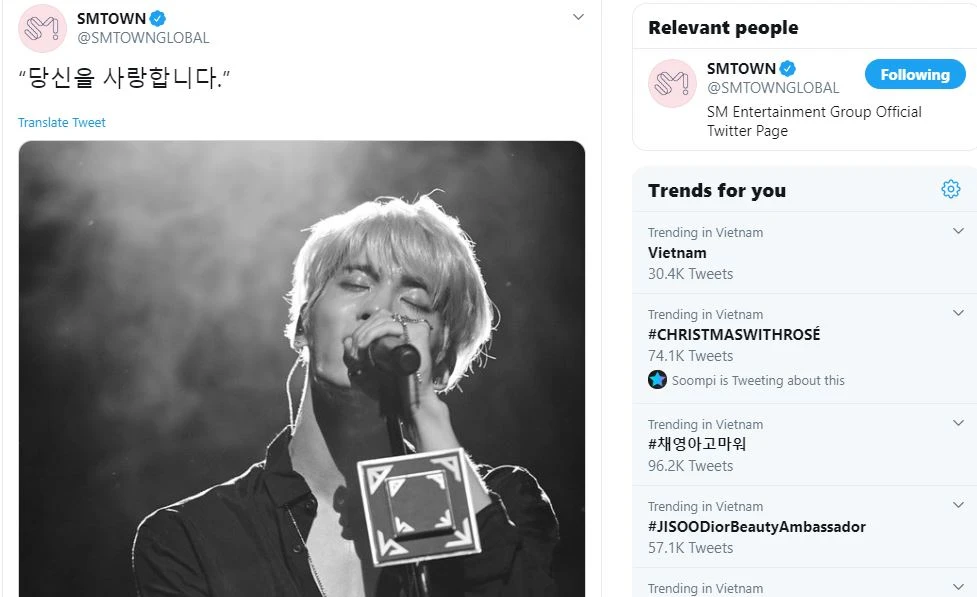Click the SMTOWN avatar on the tweet

point(43,28)
